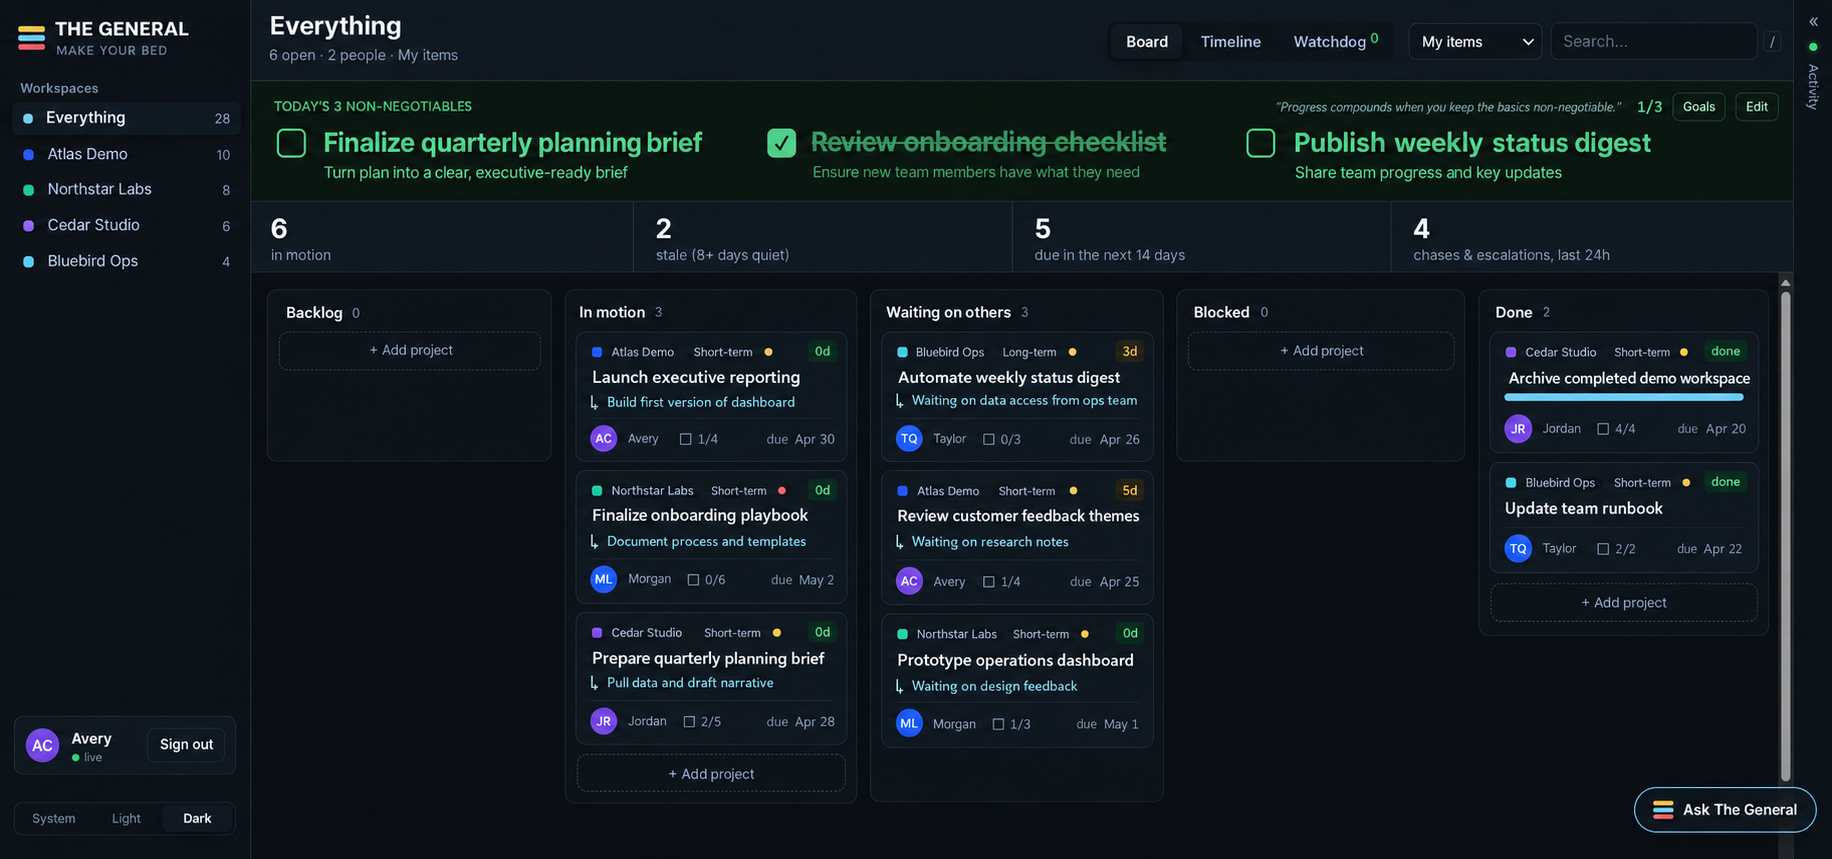Open the Board view tab
The height and width of the screenshot is (859, 1832).
[x=1147, y=42]
